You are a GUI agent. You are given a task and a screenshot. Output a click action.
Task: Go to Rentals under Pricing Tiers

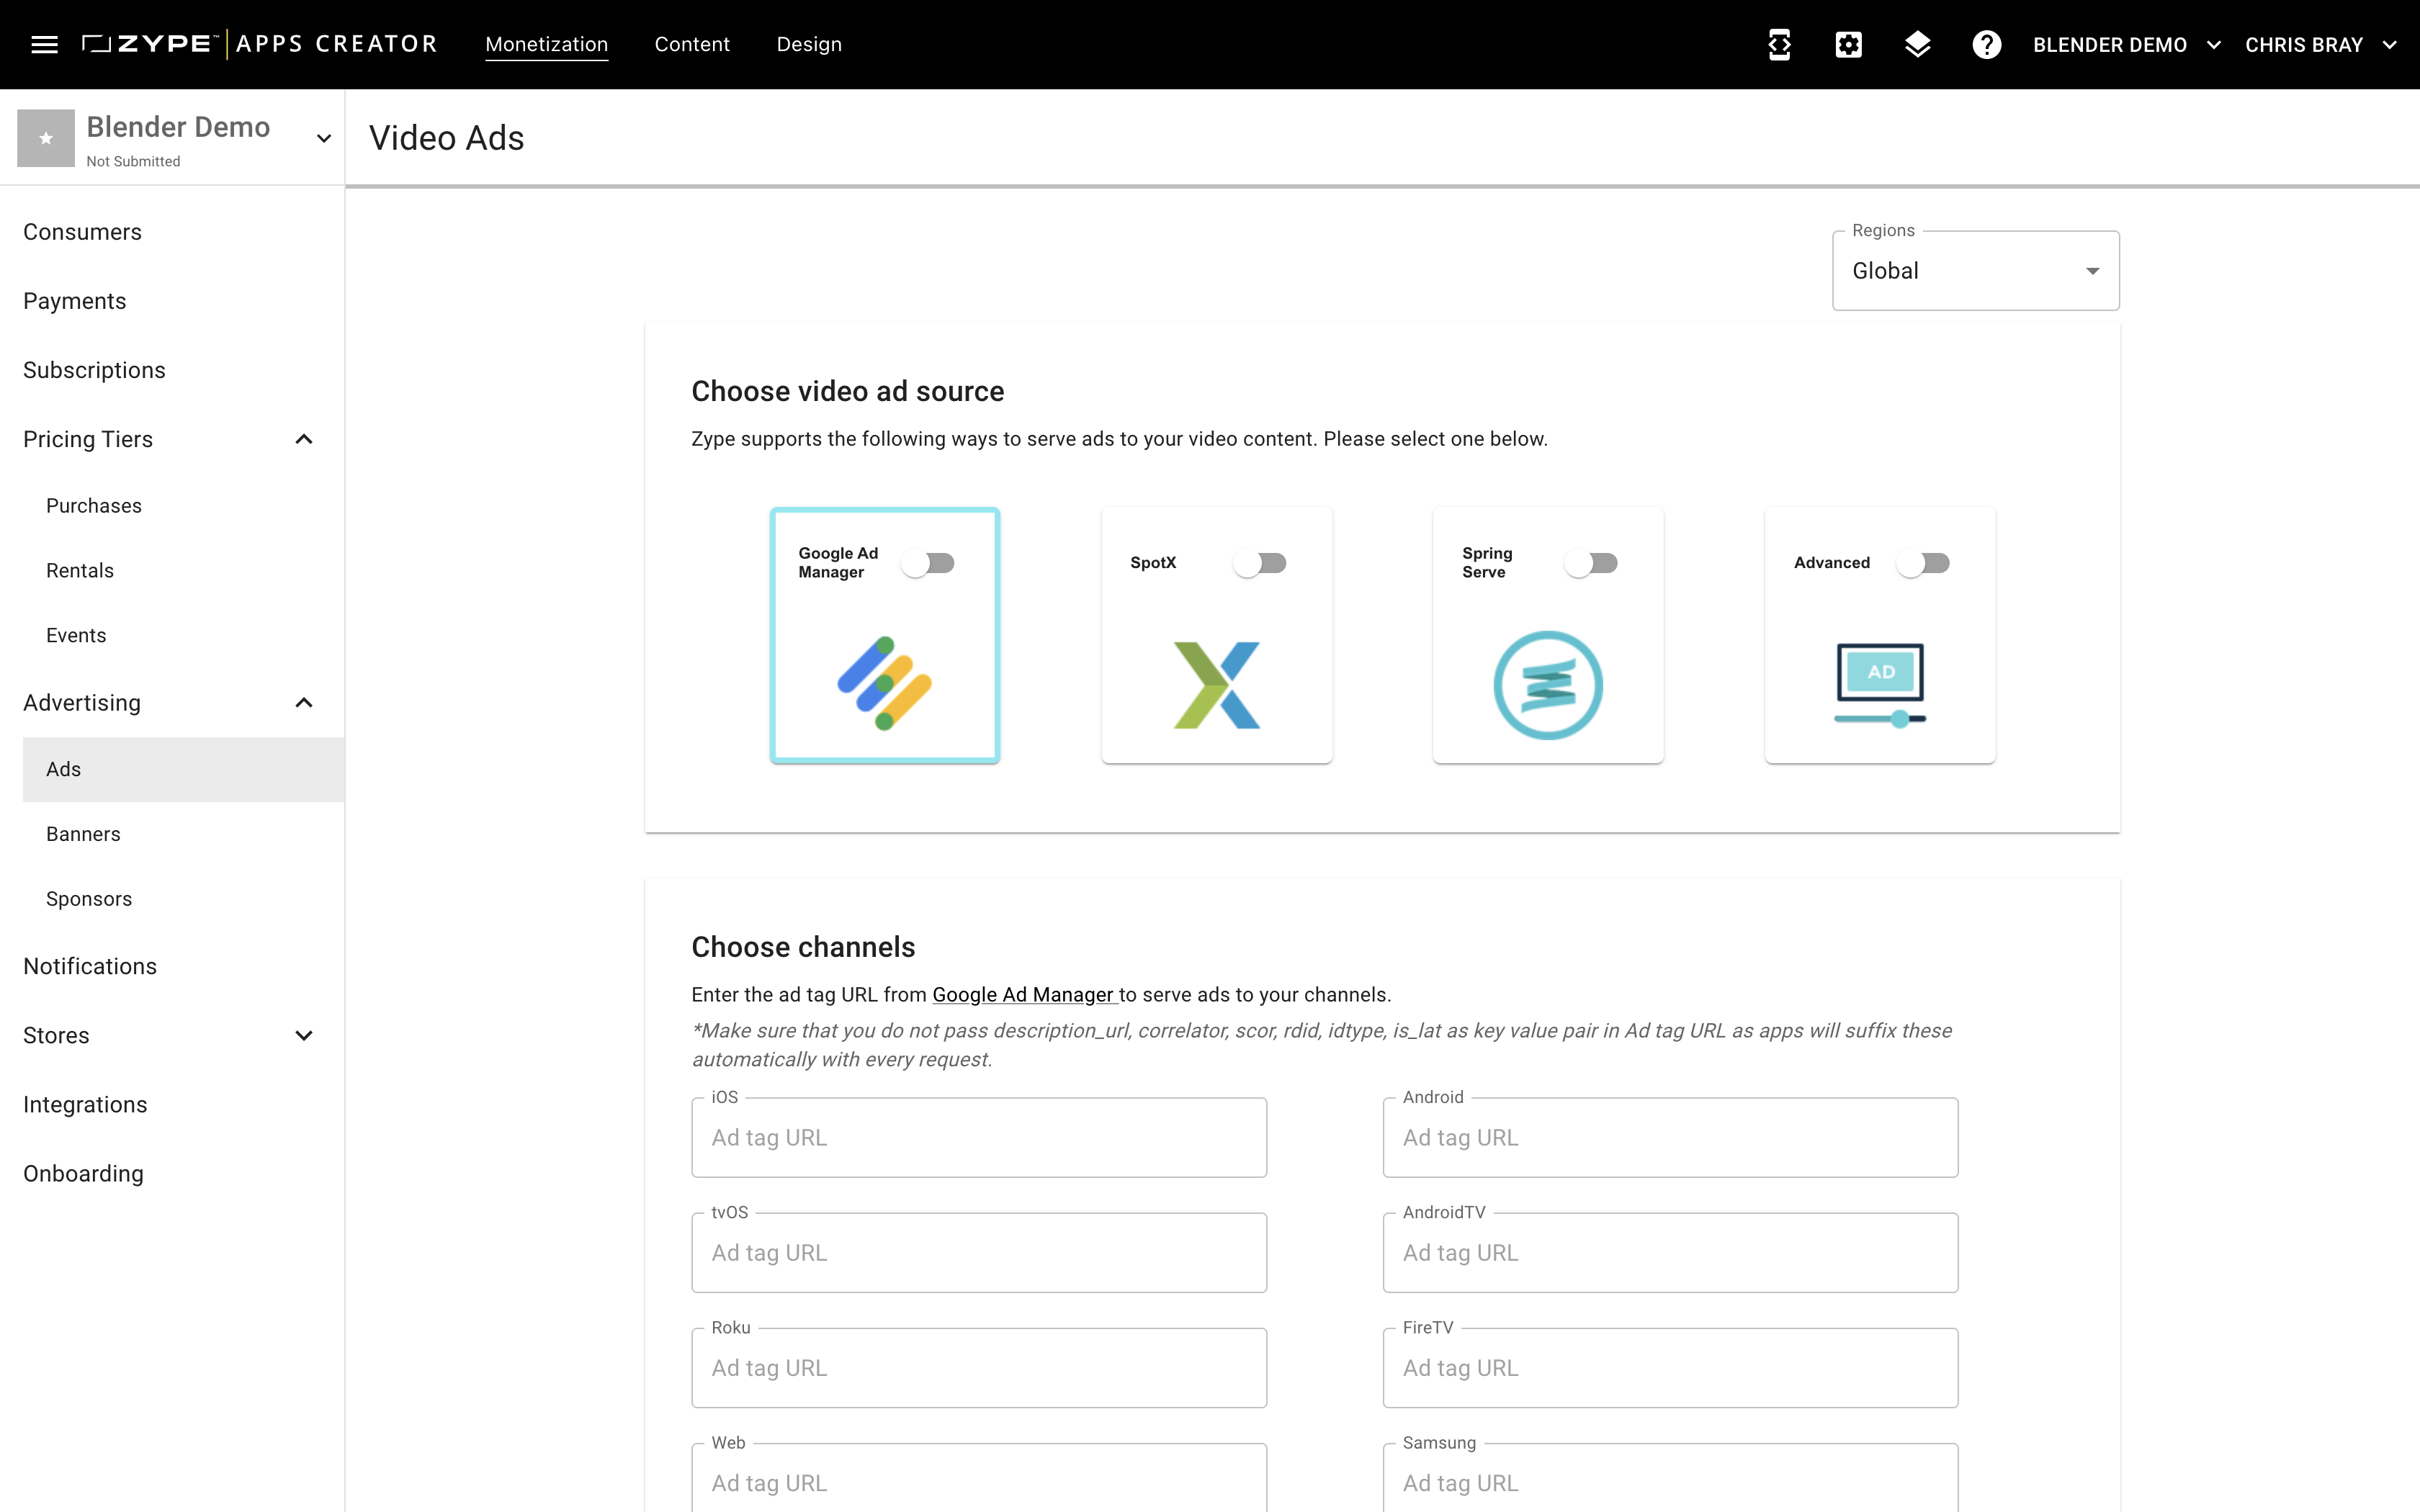click(80, 570)
